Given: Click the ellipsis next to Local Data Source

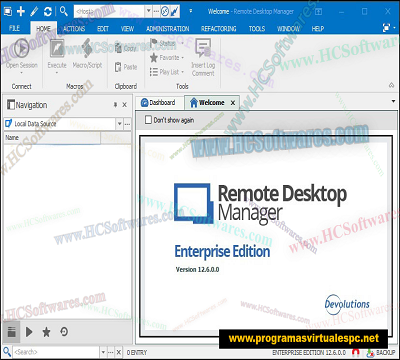Looking at the screenshot, I should 127,124.
